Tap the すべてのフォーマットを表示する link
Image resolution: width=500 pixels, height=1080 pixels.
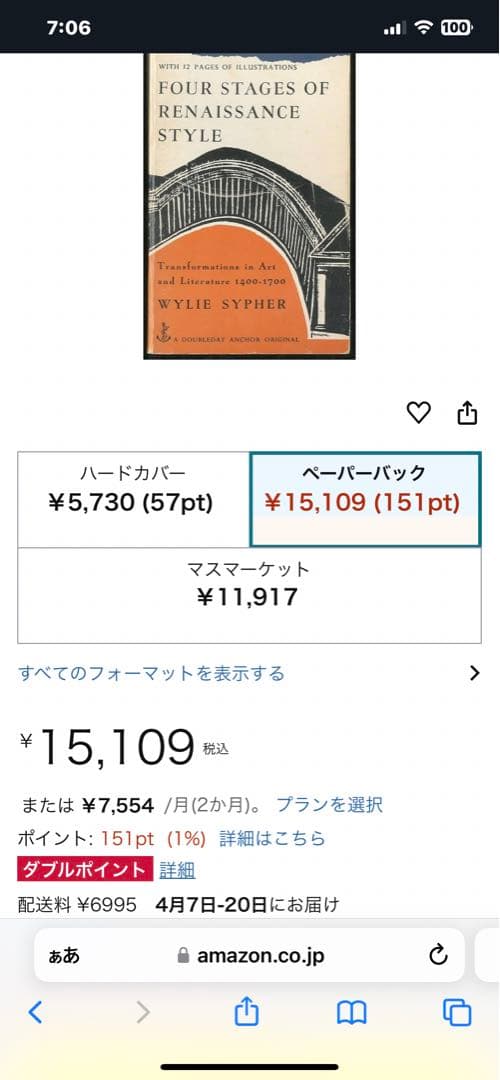[x=152, y=673]
